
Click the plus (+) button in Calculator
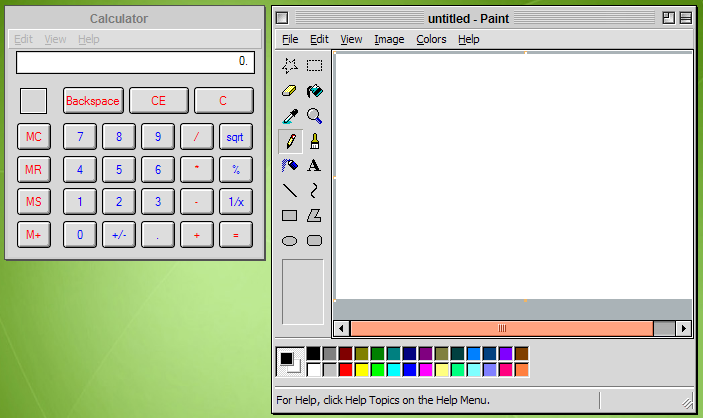coord(197,235)
